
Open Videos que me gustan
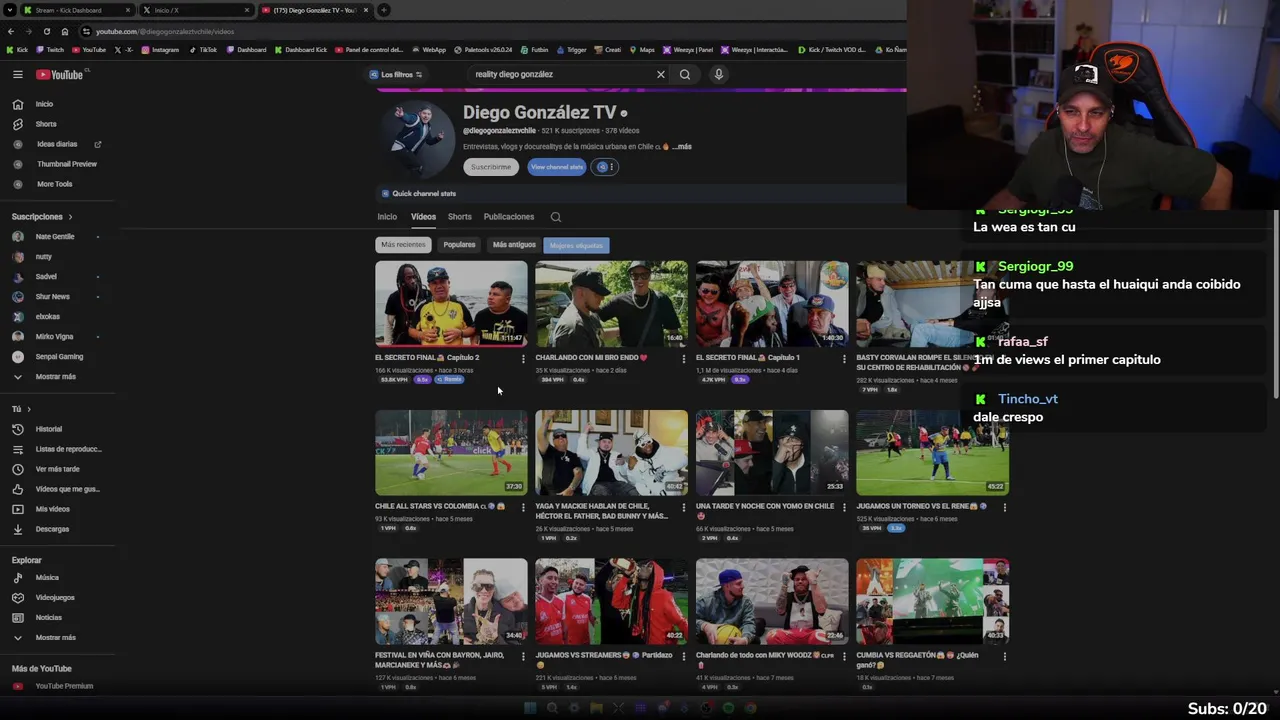click(67, 489)
